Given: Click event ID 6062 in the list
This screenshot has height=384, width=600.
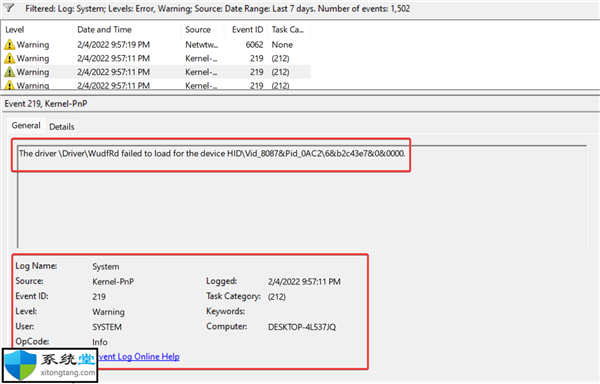Looking at the screenshot, I should 254,45.
